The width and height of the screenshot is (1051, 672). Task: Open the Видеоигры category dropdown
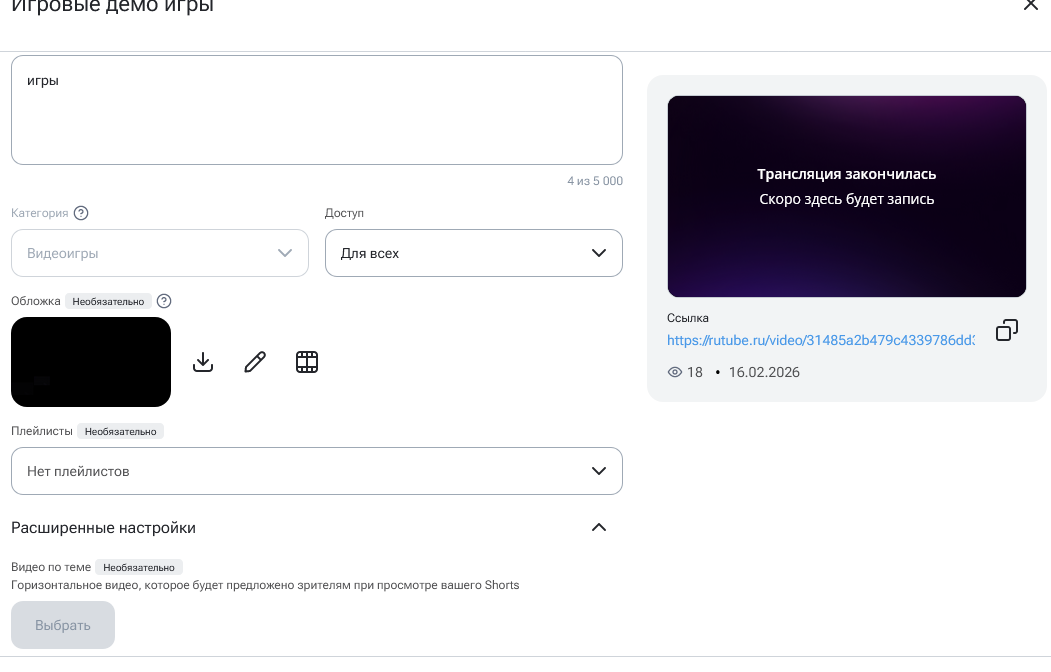(x=160, y=253)
